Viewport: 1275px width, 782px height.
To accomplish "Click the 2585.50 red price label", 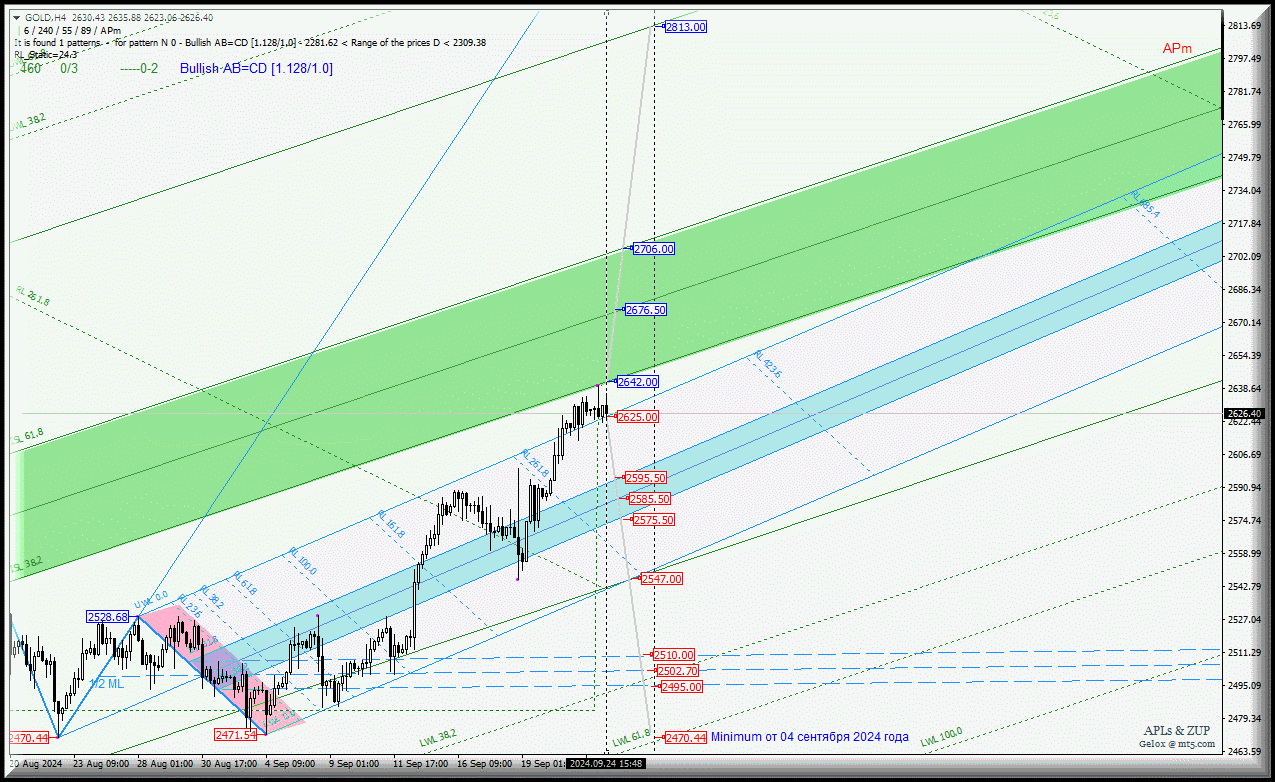I will point(649,499).
